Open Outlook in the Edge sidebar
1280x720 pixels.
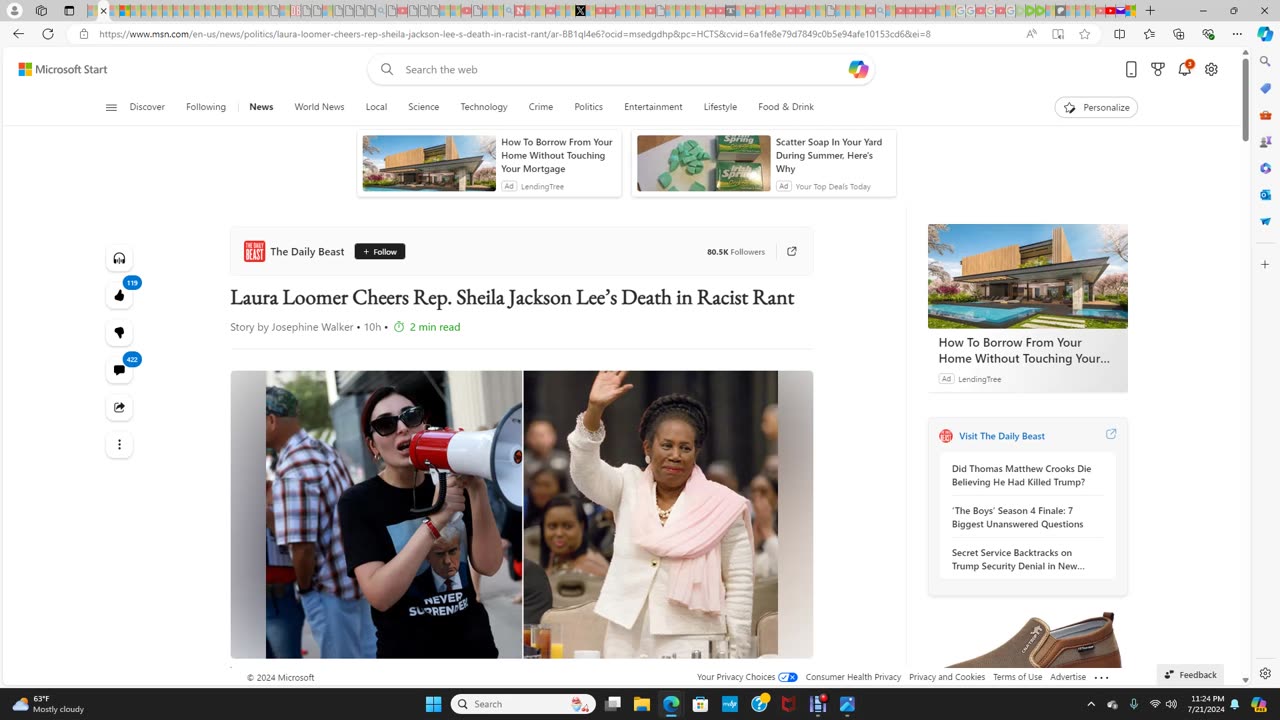coord(1265,195)
